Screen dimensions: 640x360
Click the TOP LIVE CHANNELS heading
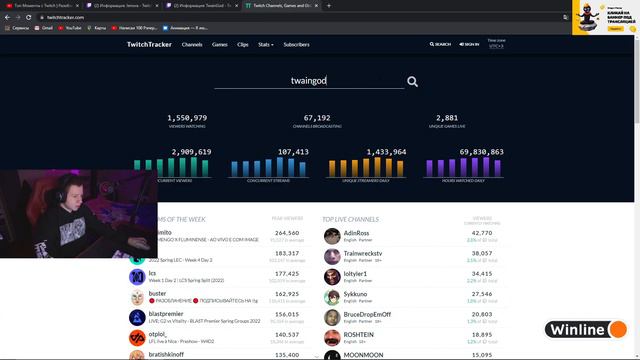pos(351,220)
